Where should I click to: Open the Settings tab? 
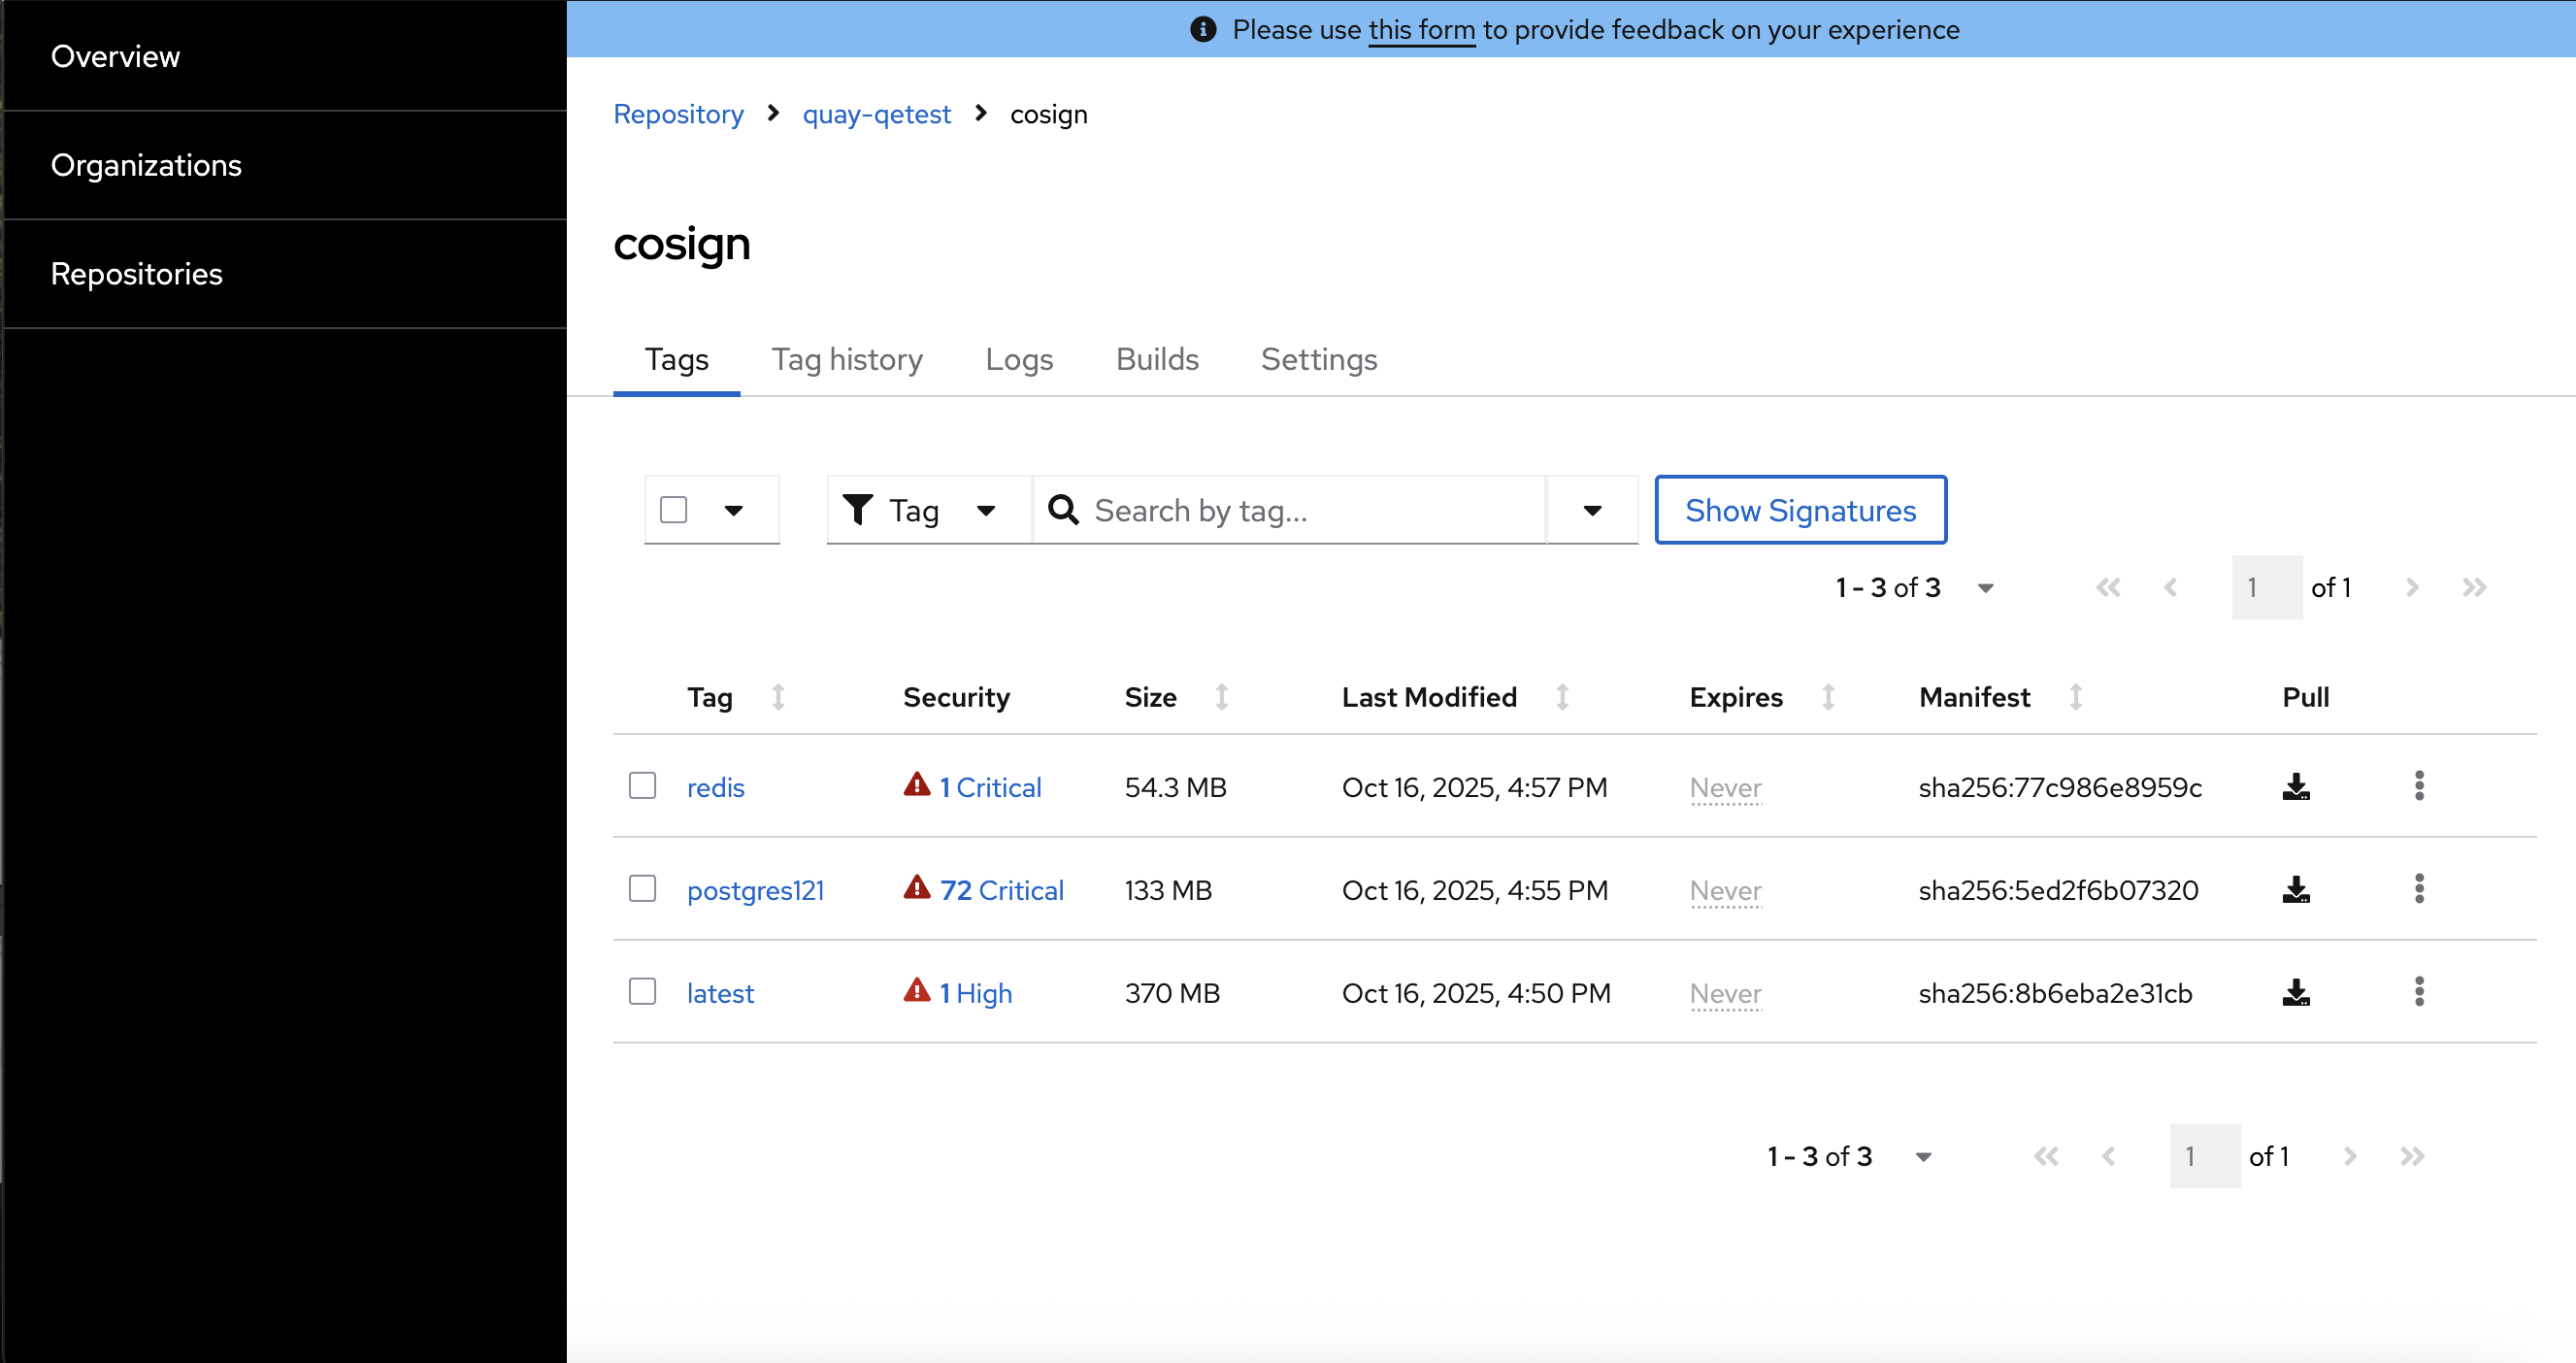pos(1318,359)
